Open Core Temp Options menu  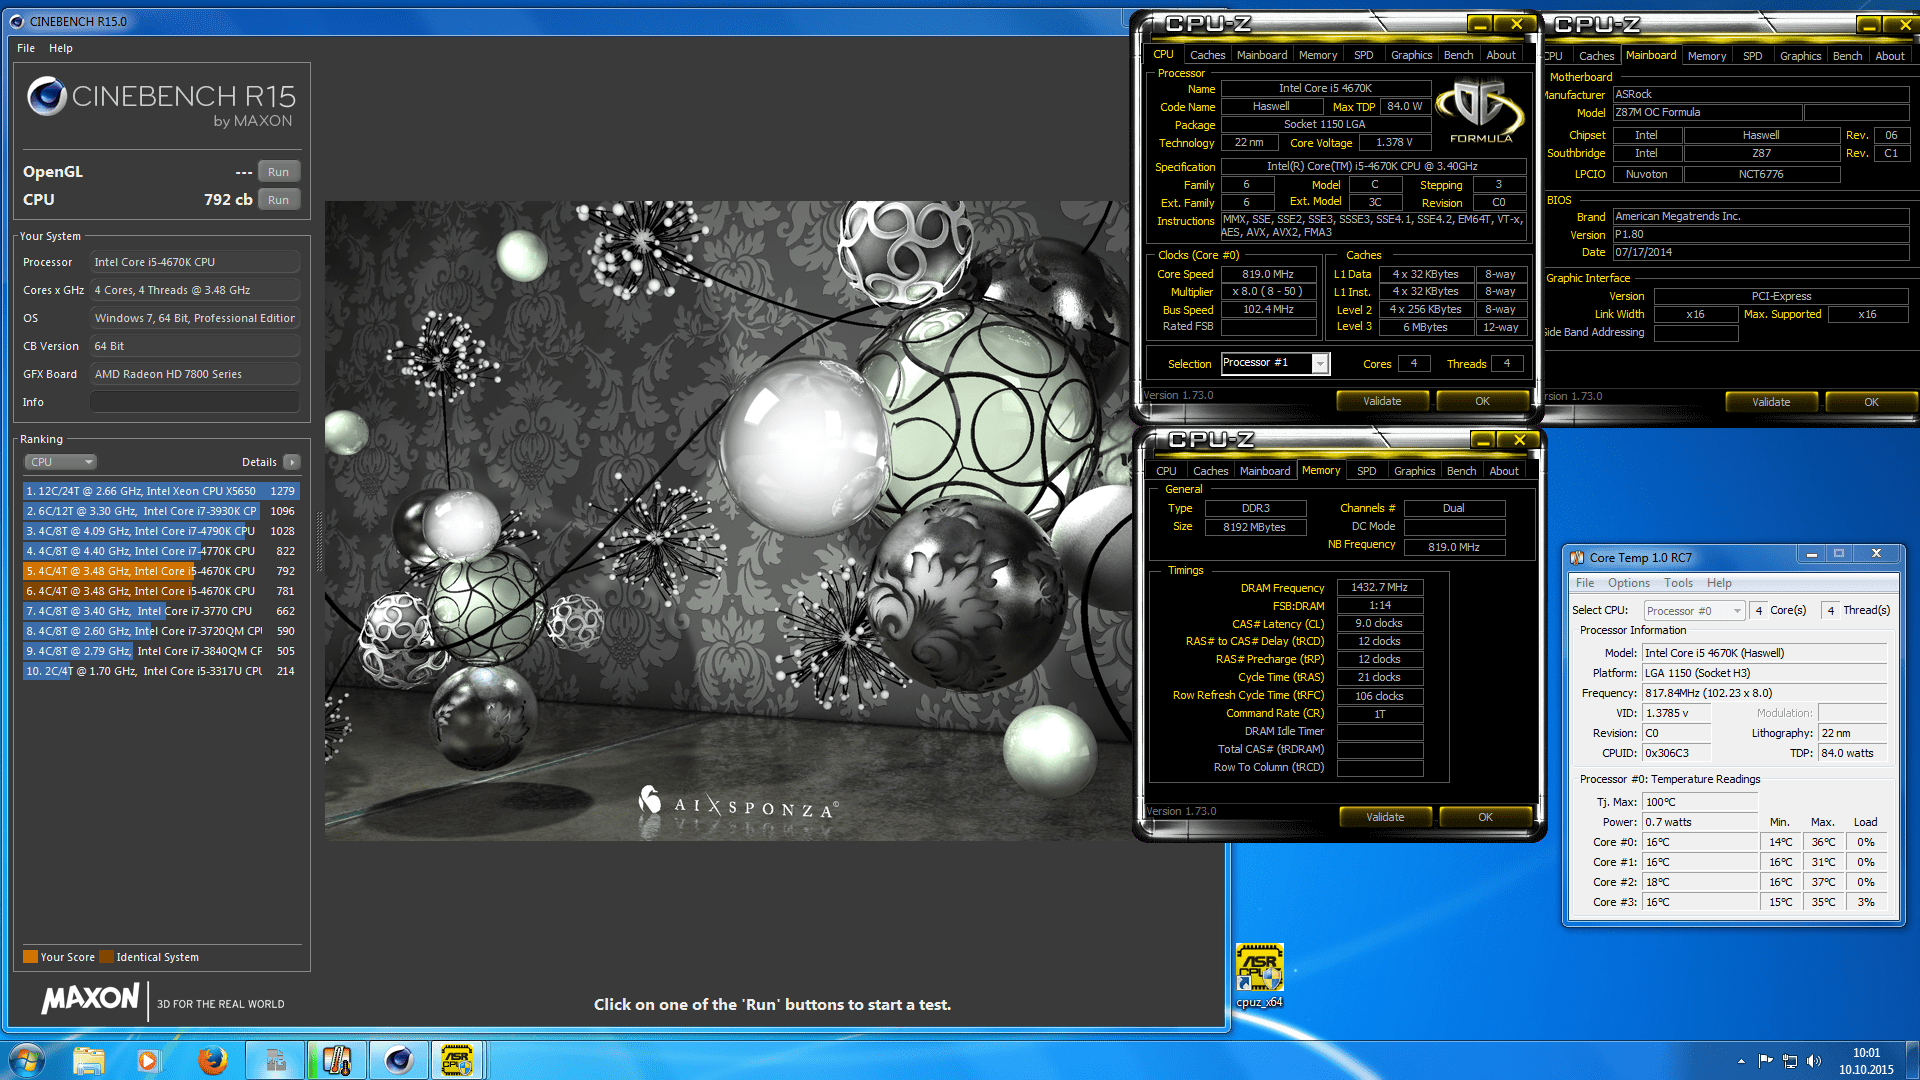pos(1628,583)
